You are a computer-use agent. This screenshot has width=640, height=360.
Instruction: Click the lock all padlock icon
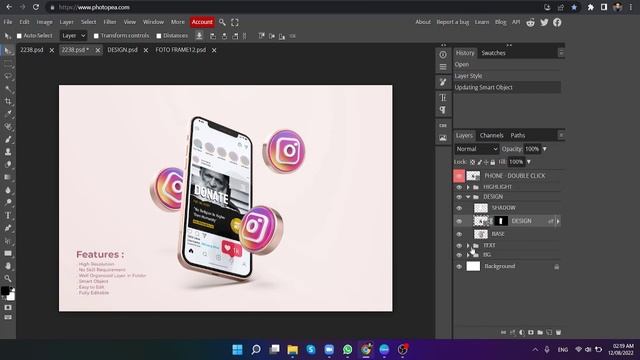pyautogui.click(x=493, y=162)
